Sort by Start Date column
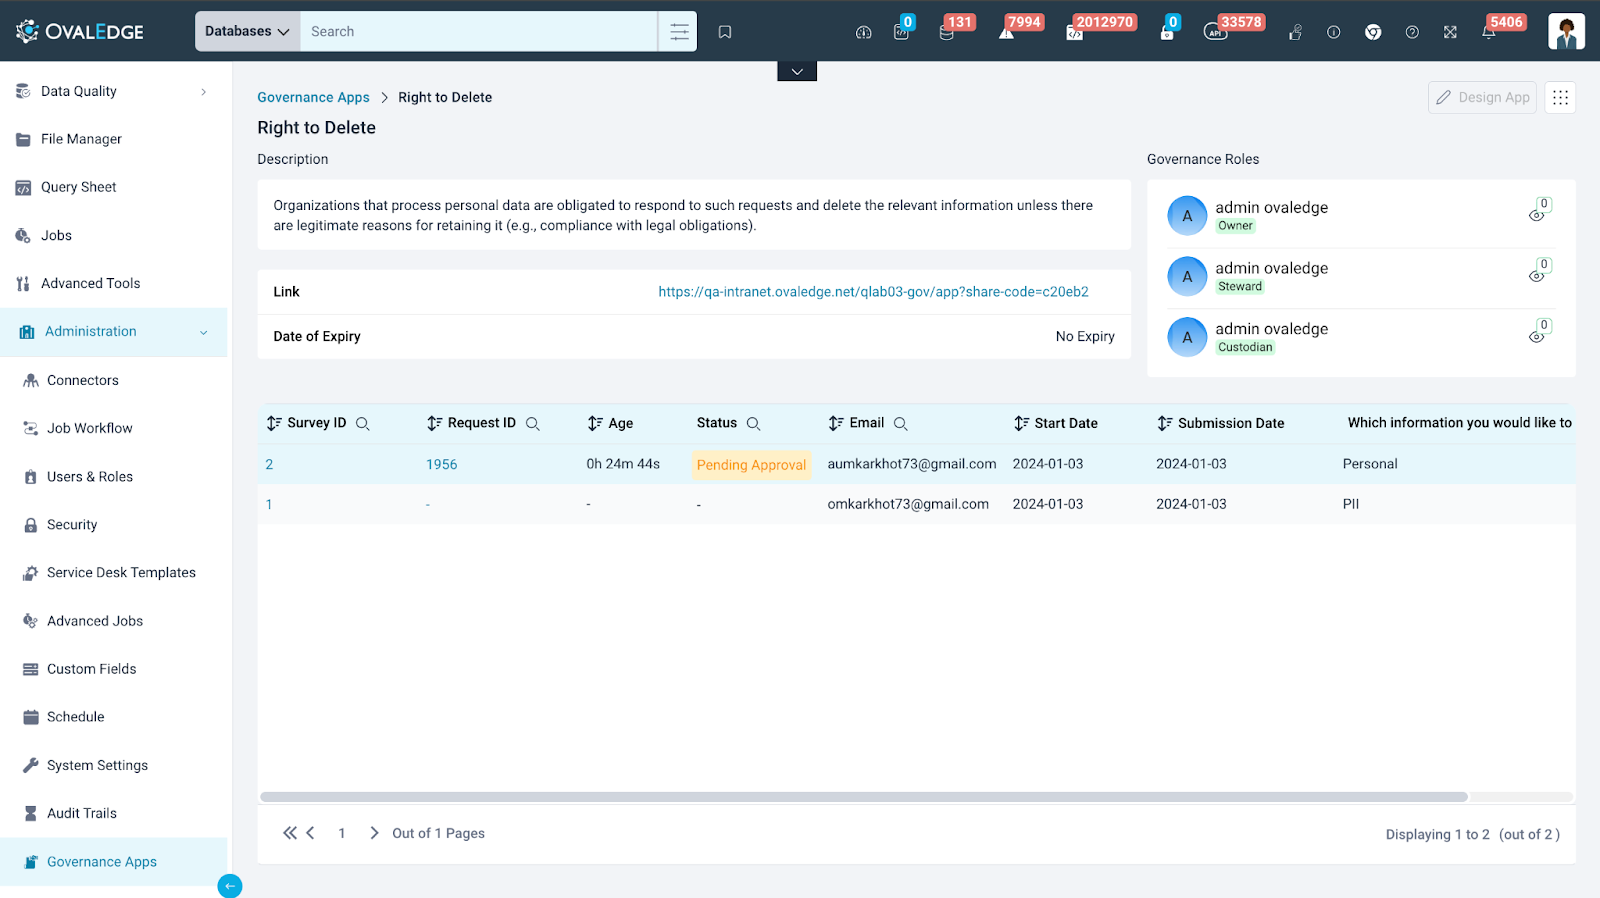 (x=1021, y=424)
